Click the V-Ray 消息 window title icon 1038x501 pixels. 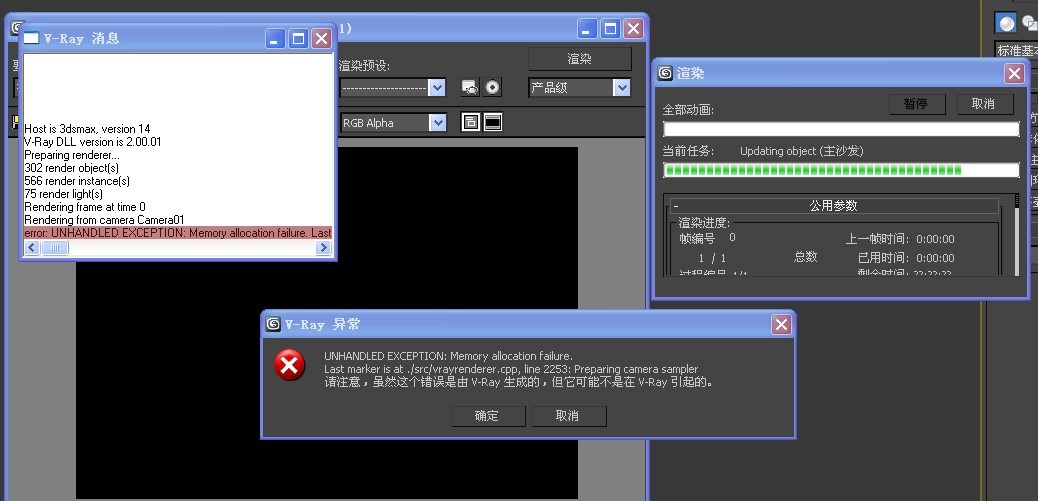31,38
